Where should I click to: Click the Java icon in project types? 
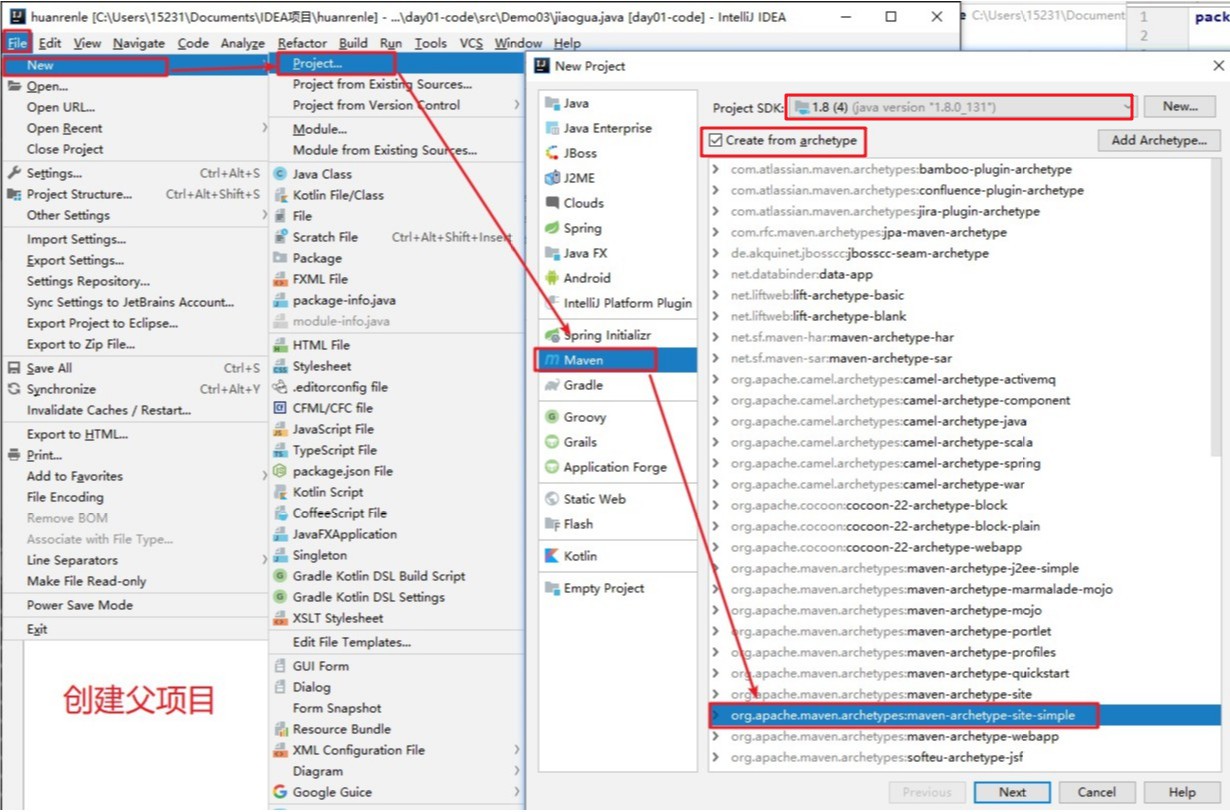click(x=552, y=103)
